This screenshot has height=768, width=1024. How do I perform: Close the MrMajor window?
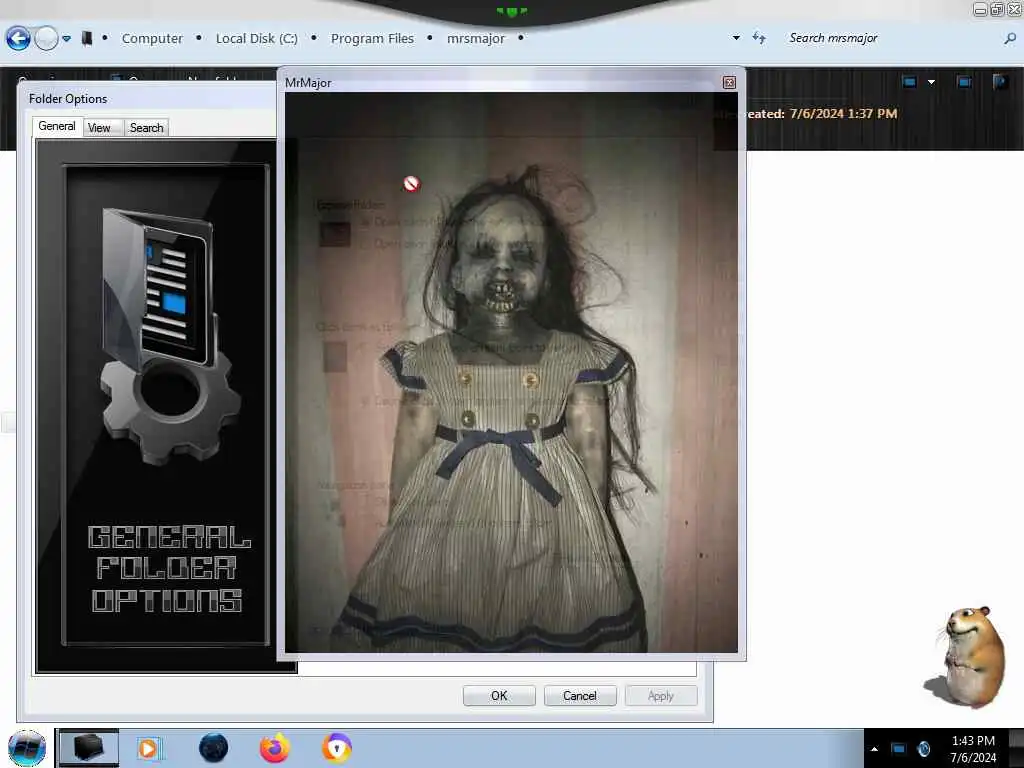tap(729, 82)
